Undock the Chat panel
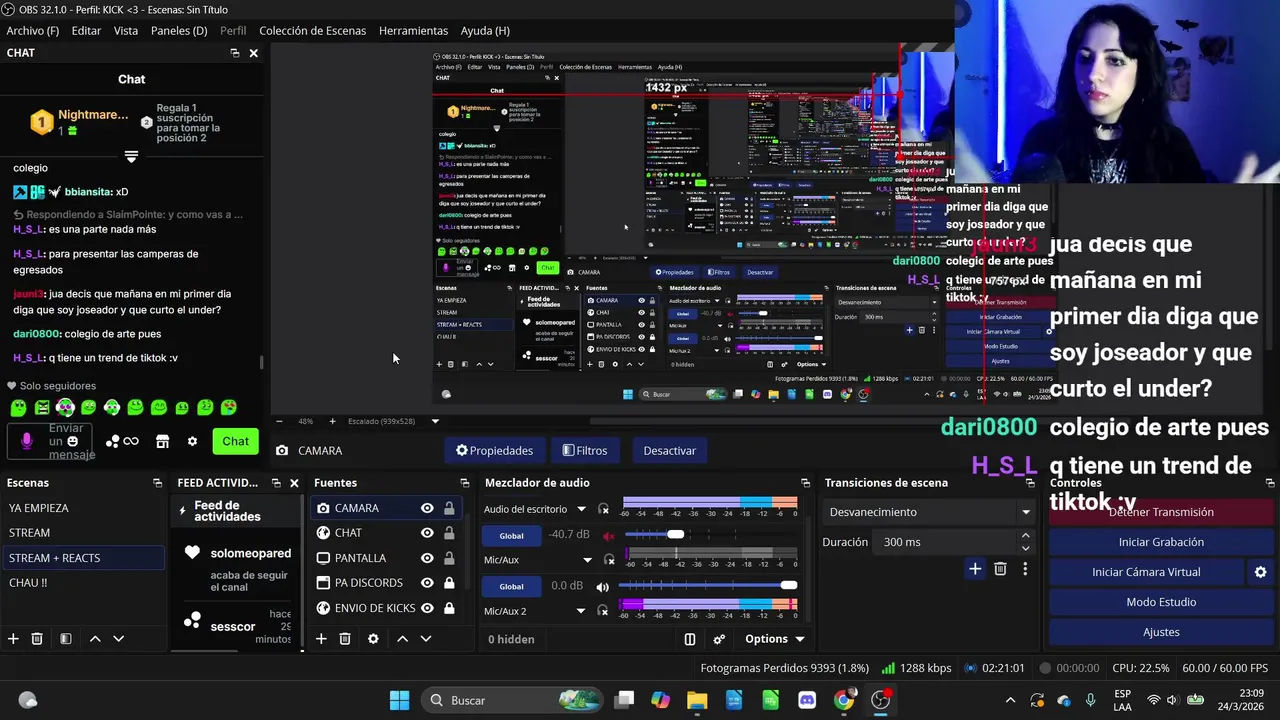Screen dimensions: 1280x720 pos(235,53)
